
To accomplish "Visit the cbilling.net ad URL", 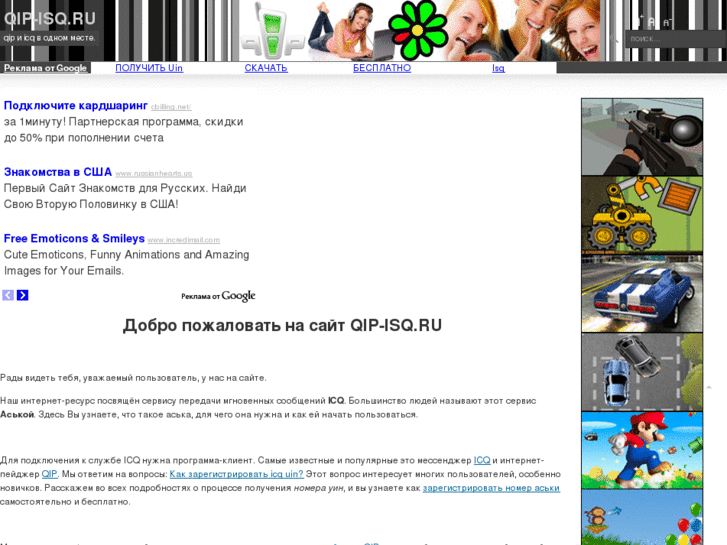I will coord(171,107).
